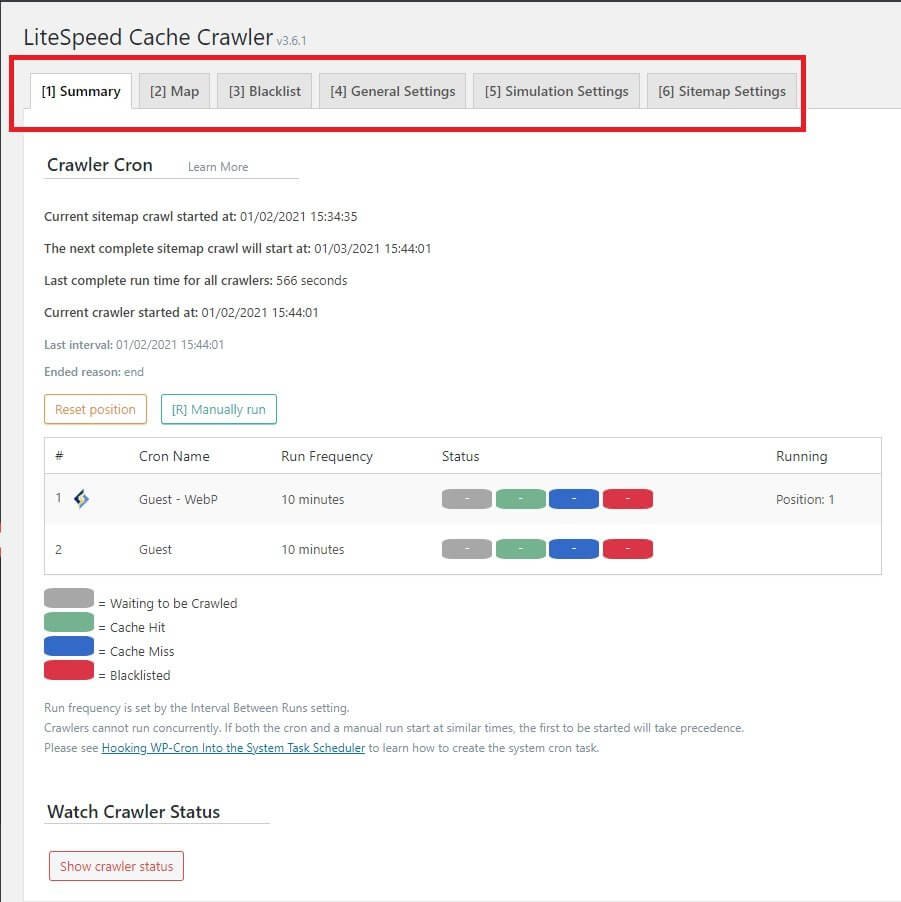Click the v3.6.1 version label
Viewport: 901px width, 902px height.
291,41
